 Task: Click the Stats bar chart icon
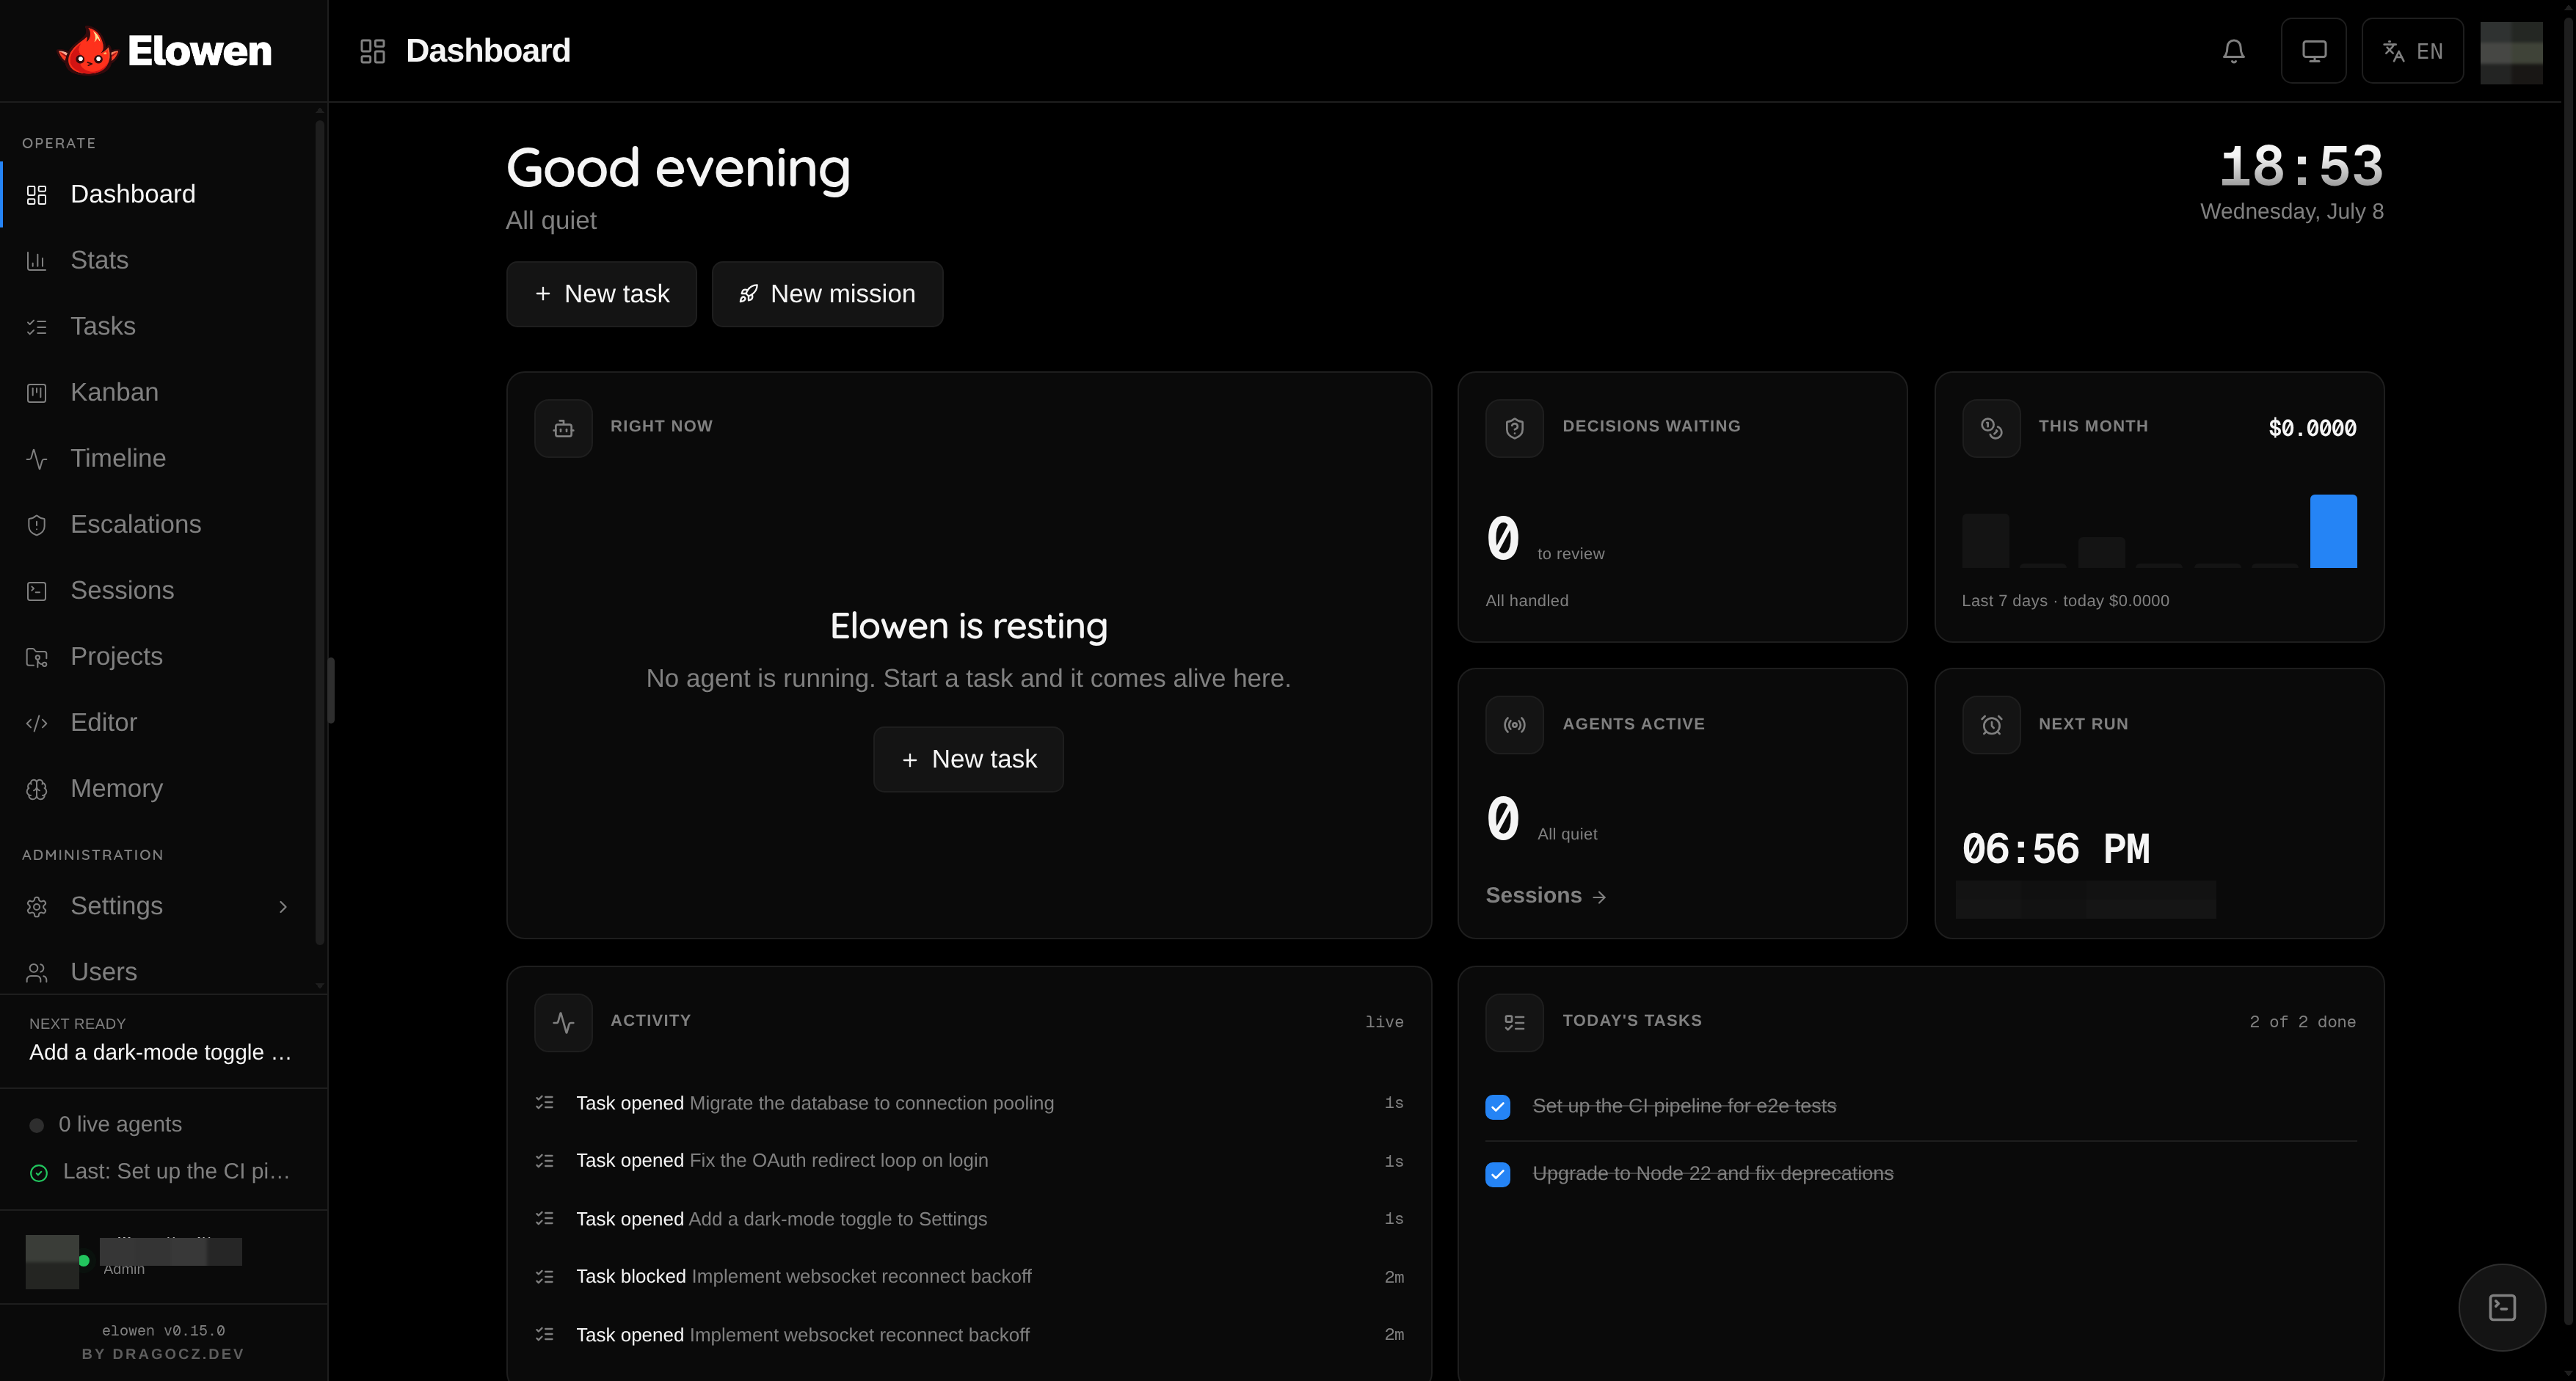[x=37, y=261]
